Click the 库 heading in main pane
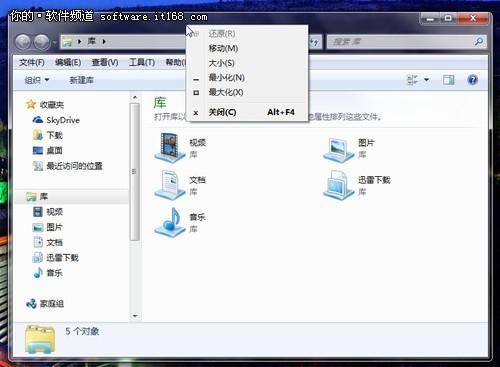500x367 pixels. (x=160, y=103)
